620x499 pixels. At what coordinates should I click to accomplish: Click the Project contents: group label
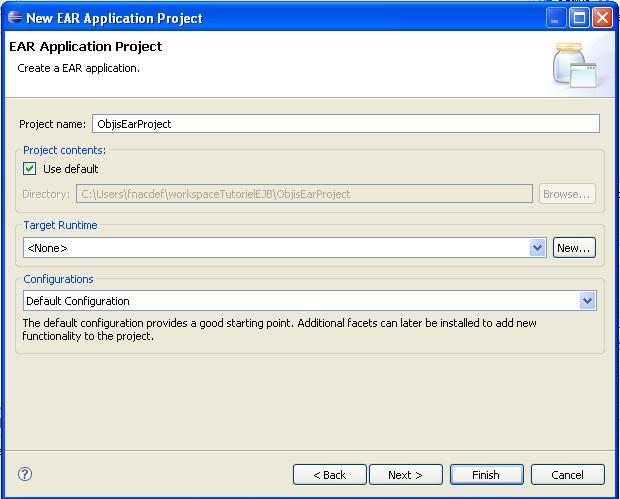[x=64, y=150]
